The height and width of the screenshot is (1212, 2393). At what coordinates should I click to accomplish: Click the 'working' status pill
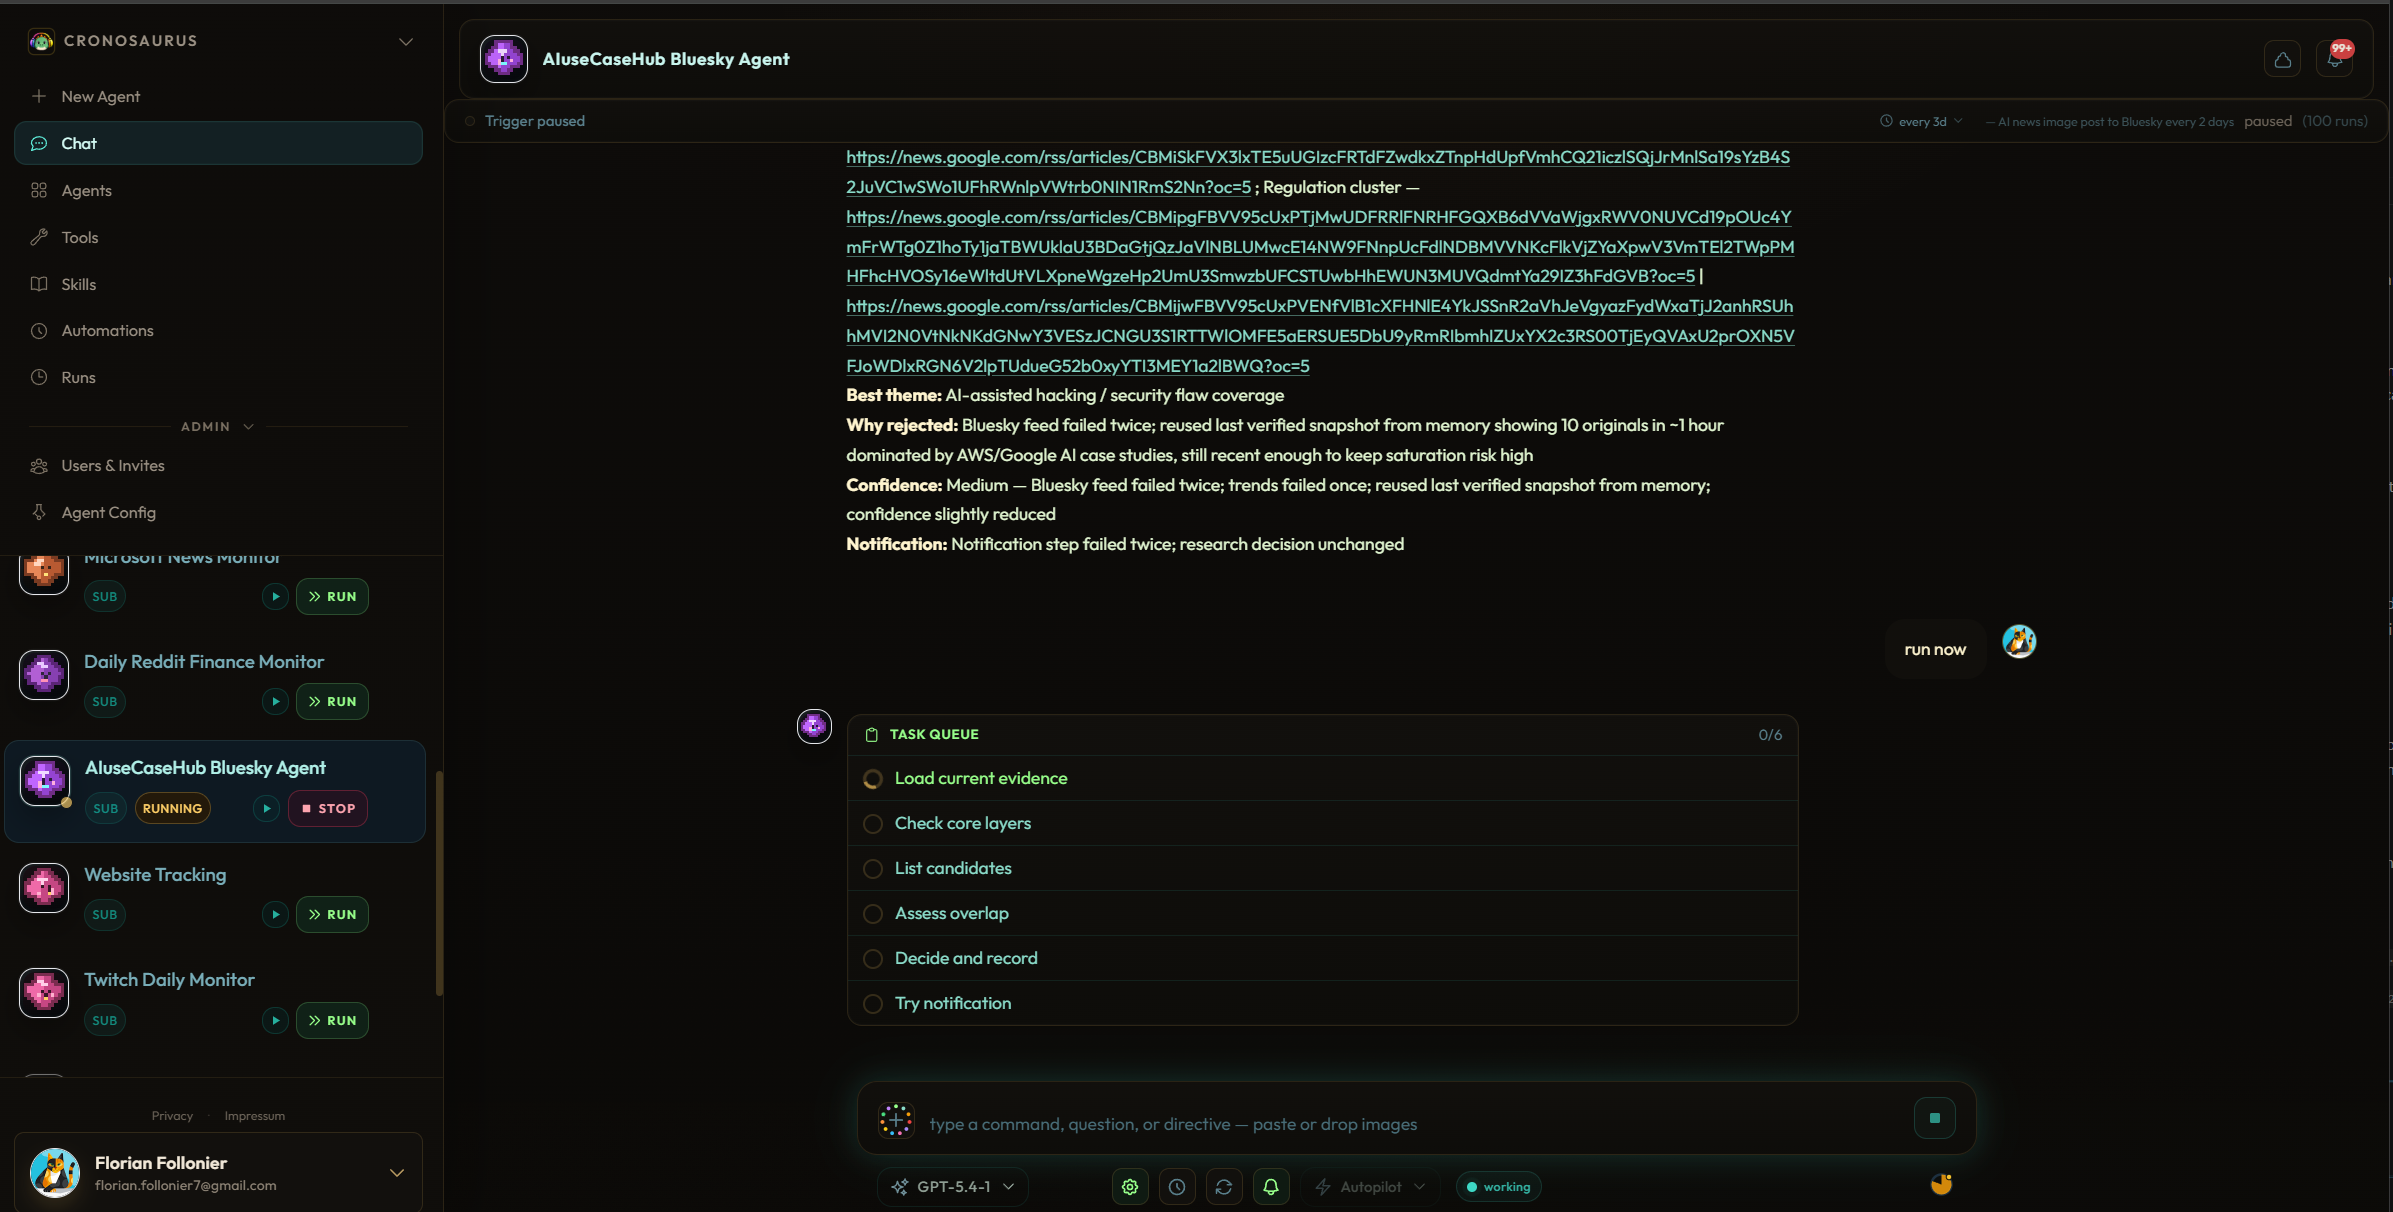coord(1498,1187)
